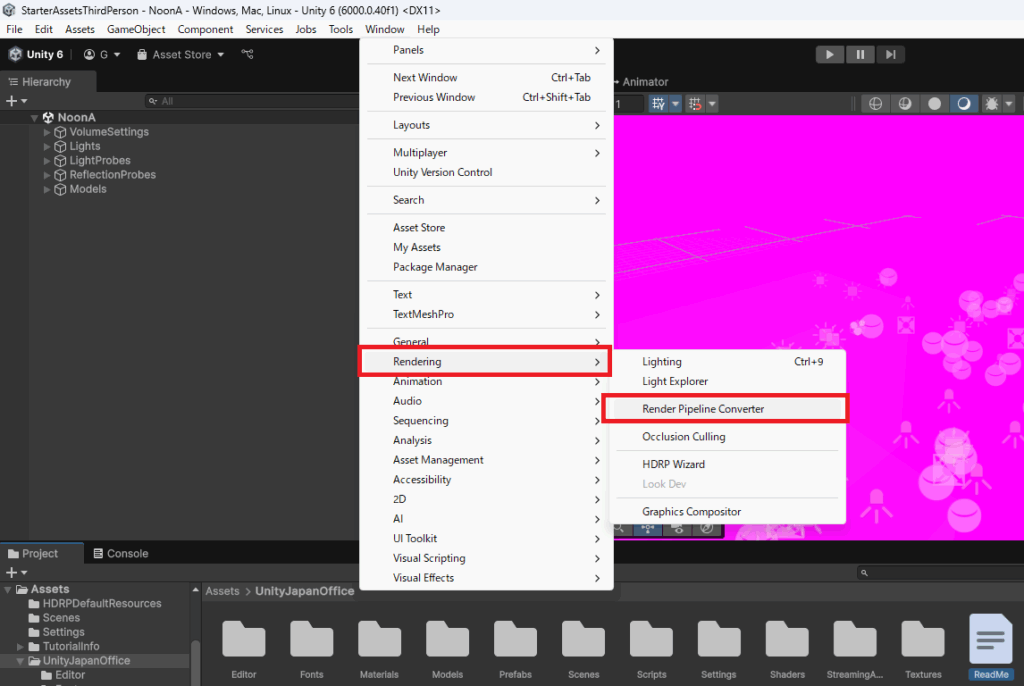Click the plus create button in Hierarchy

coord(11,101)
